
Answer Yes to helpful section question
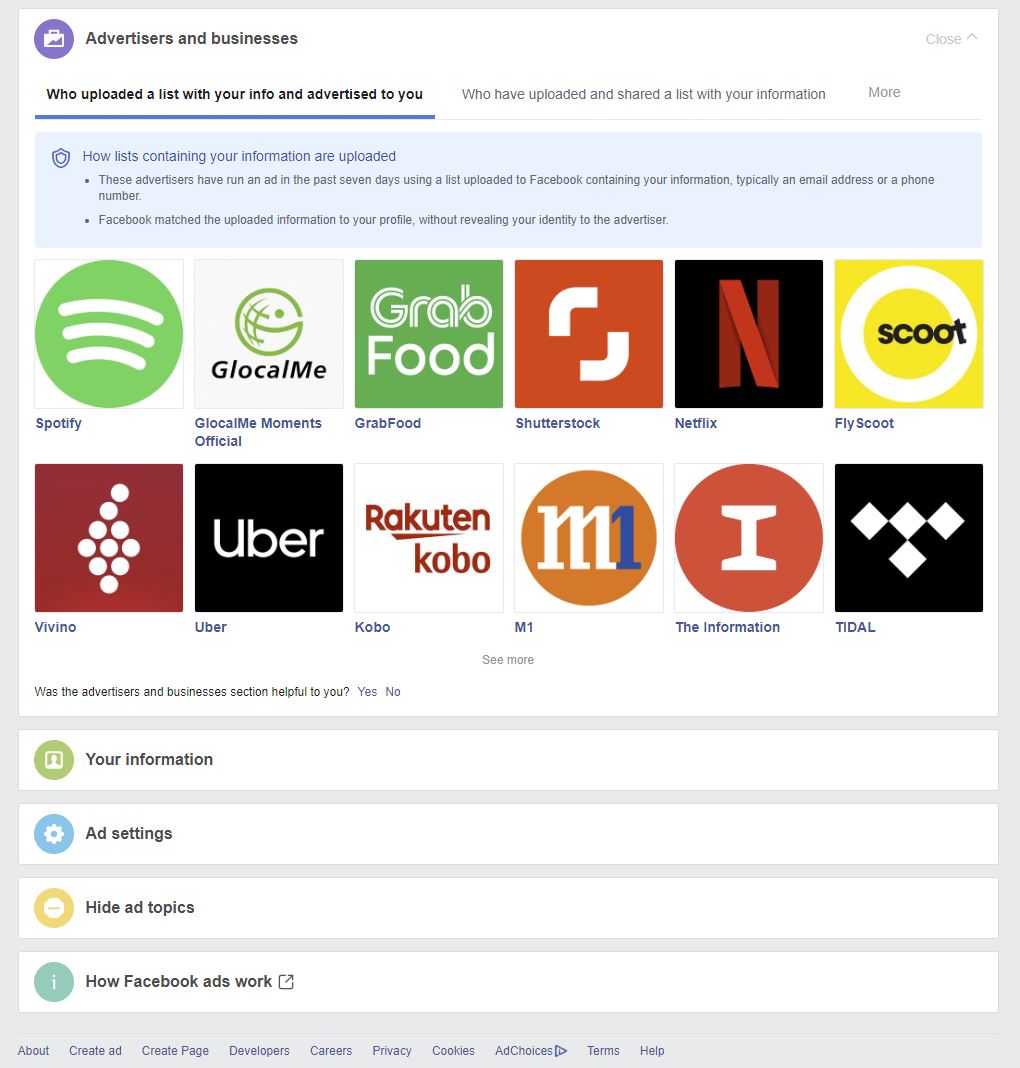click(x=367, y=691)
